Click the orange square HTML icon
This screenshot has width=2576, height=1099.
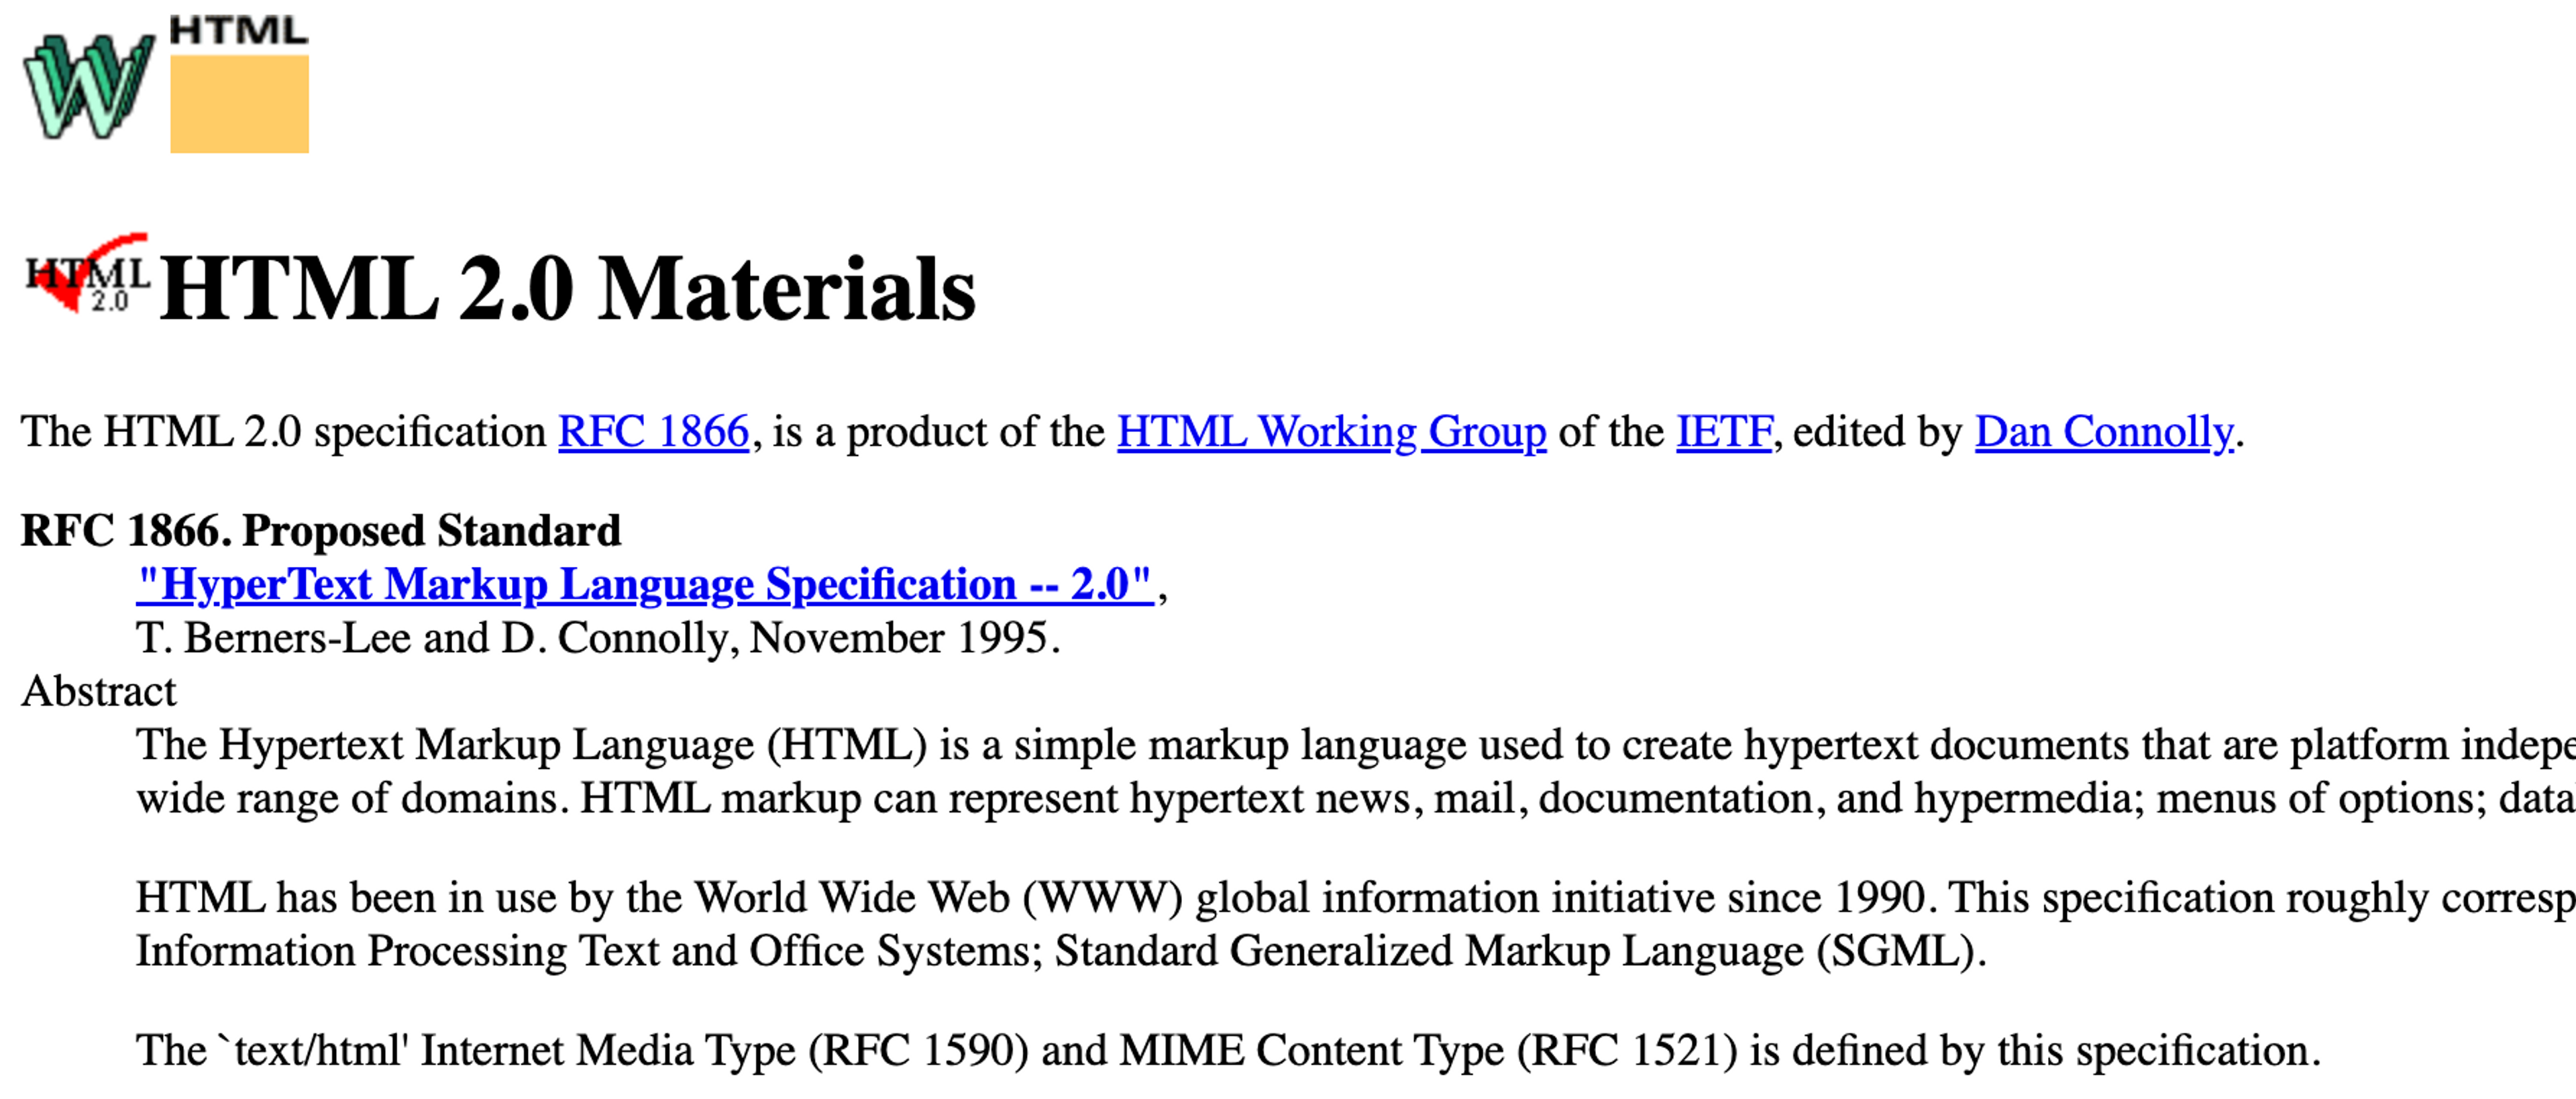coord(239,104)
